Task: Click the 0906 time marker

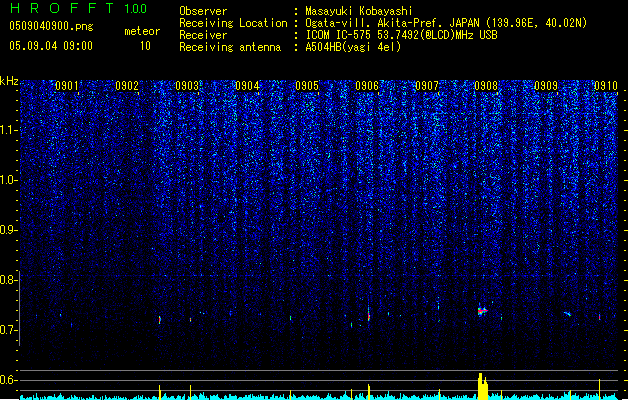Action: (x=367, y=86)
